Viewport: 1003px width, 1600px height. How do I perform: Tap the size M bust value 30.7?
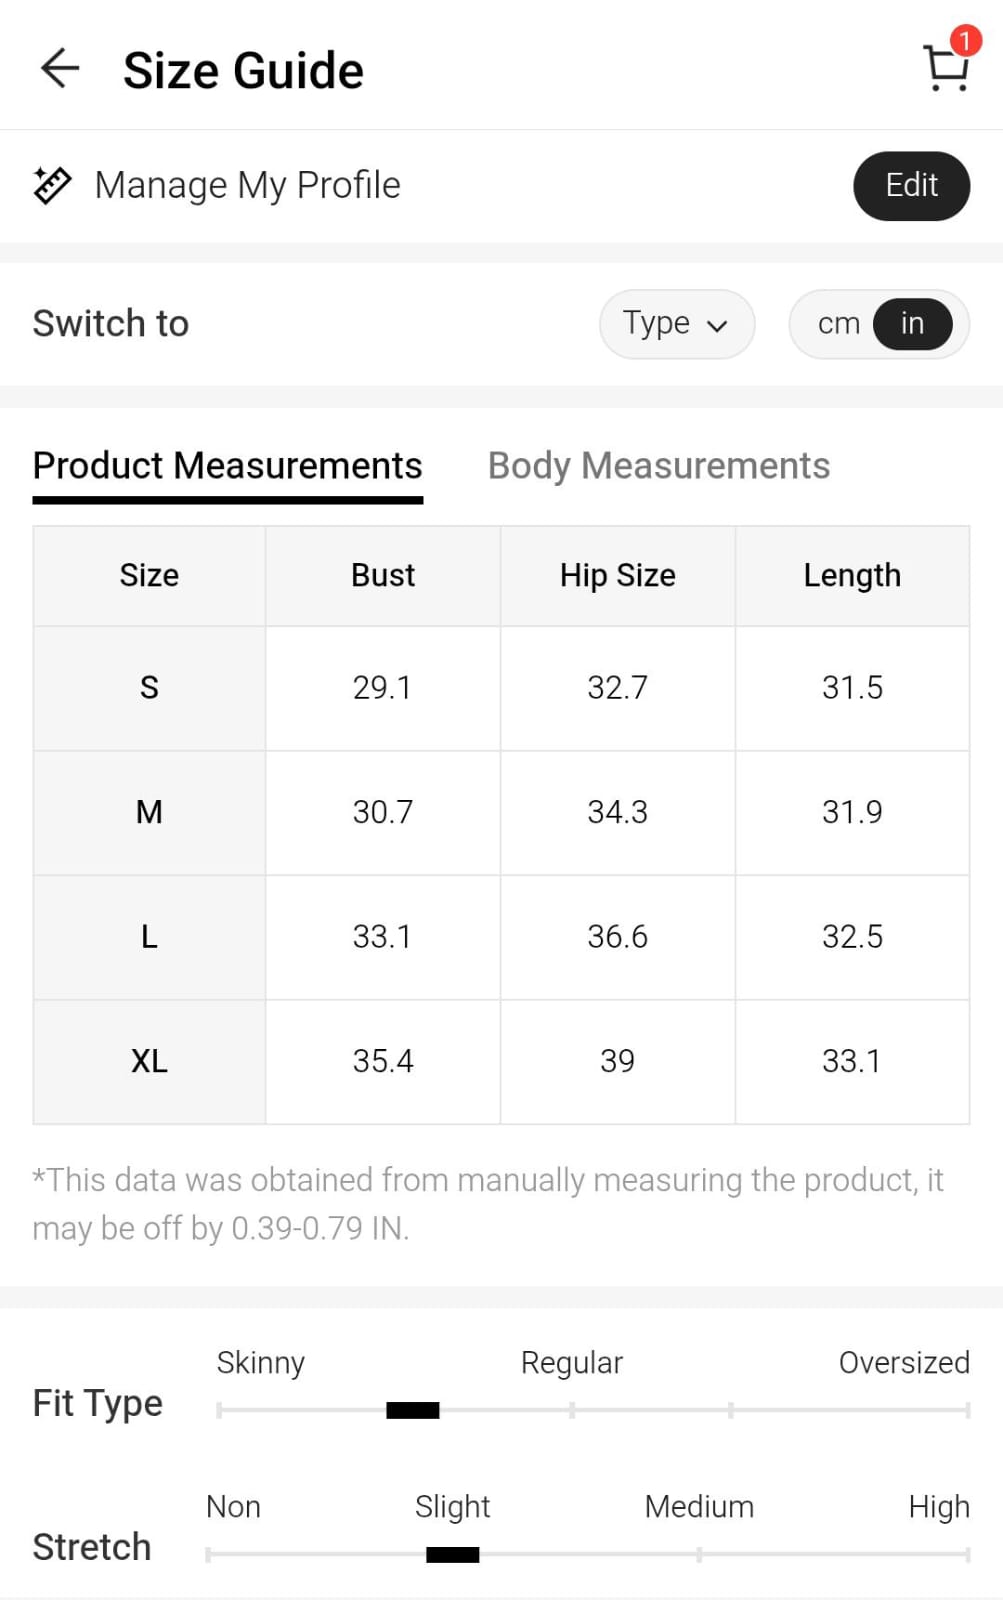tap(383, 812)
